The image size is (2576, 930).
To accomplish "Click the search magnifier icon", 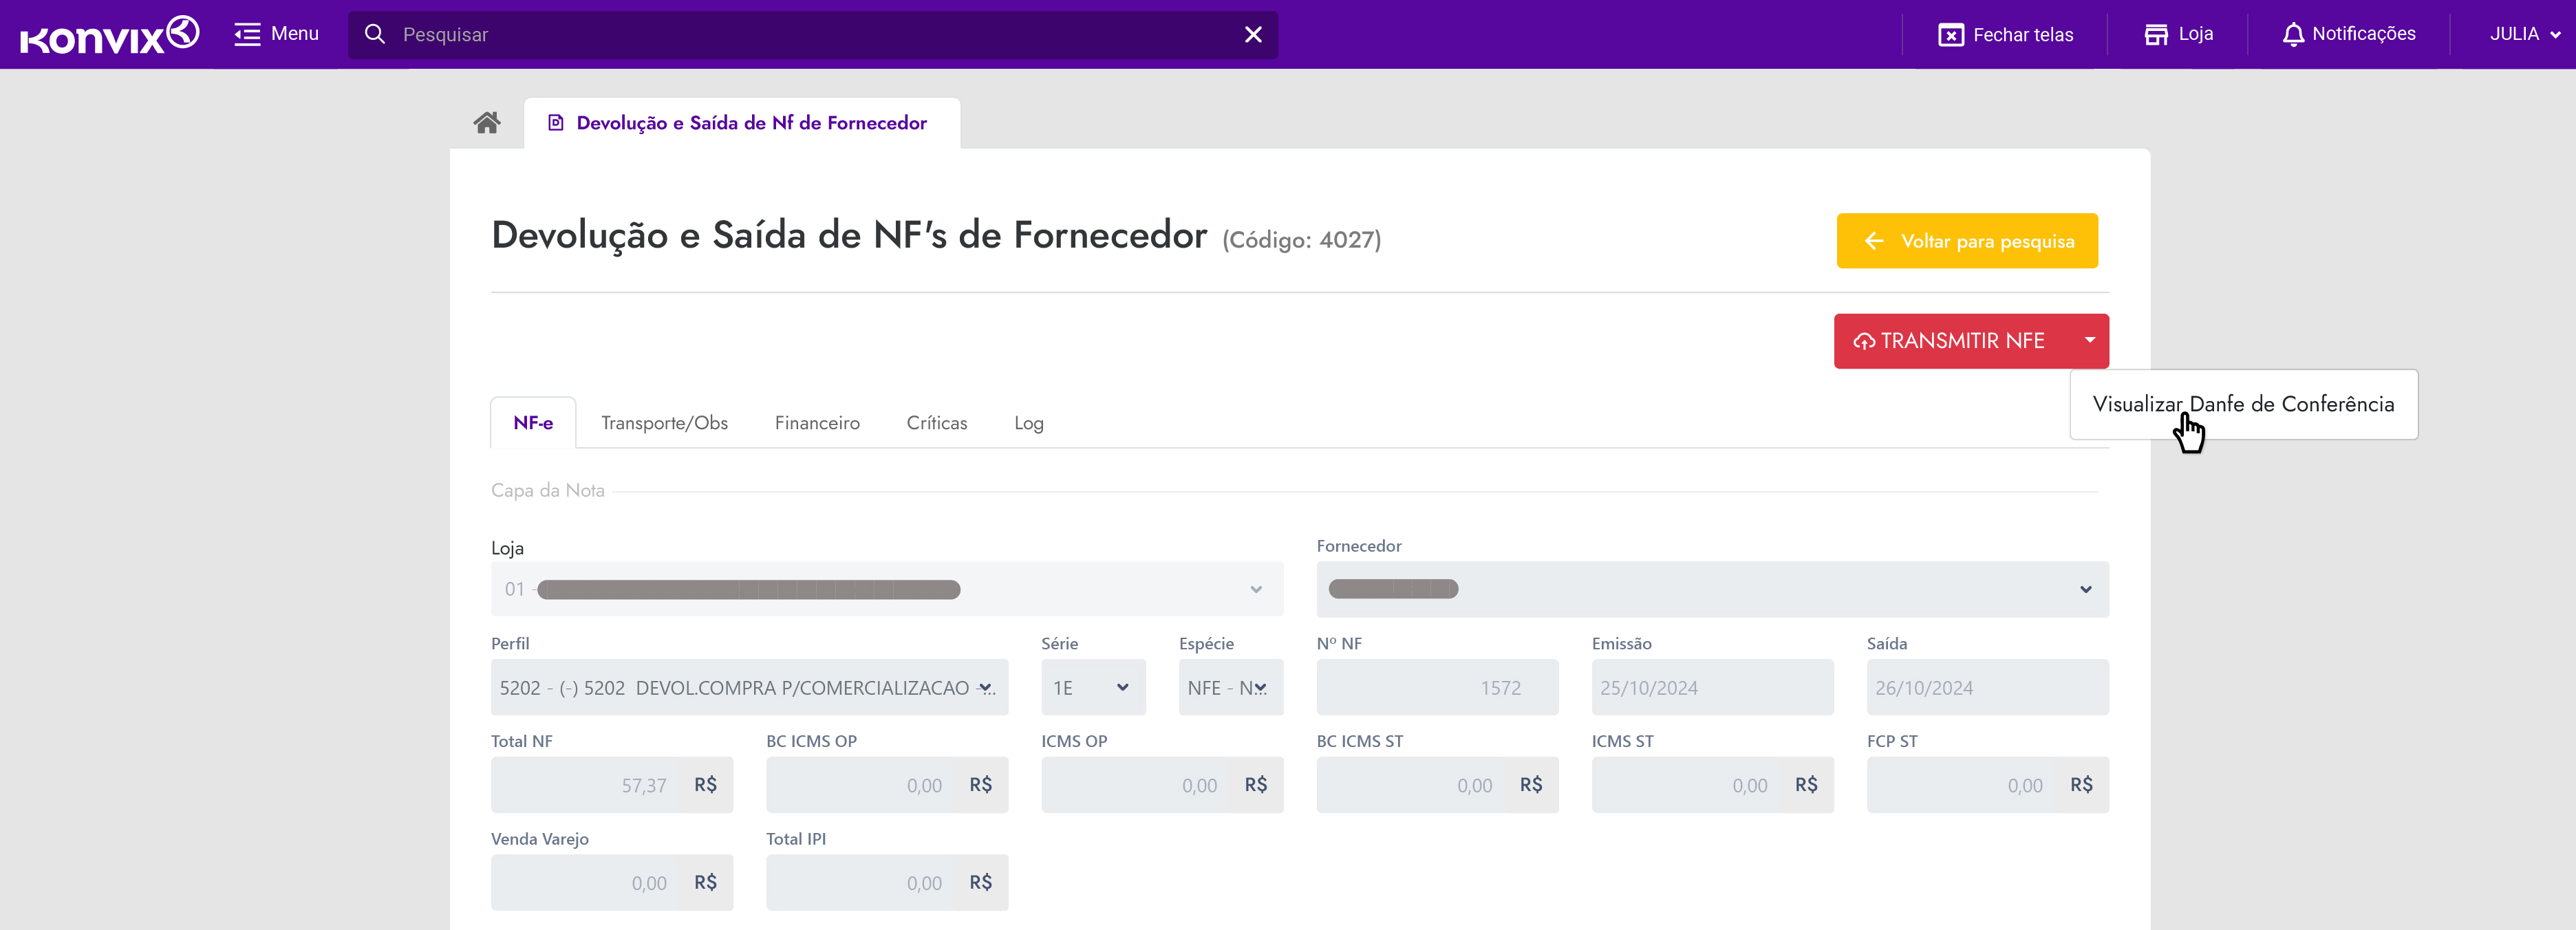I will tap(375, 35).
